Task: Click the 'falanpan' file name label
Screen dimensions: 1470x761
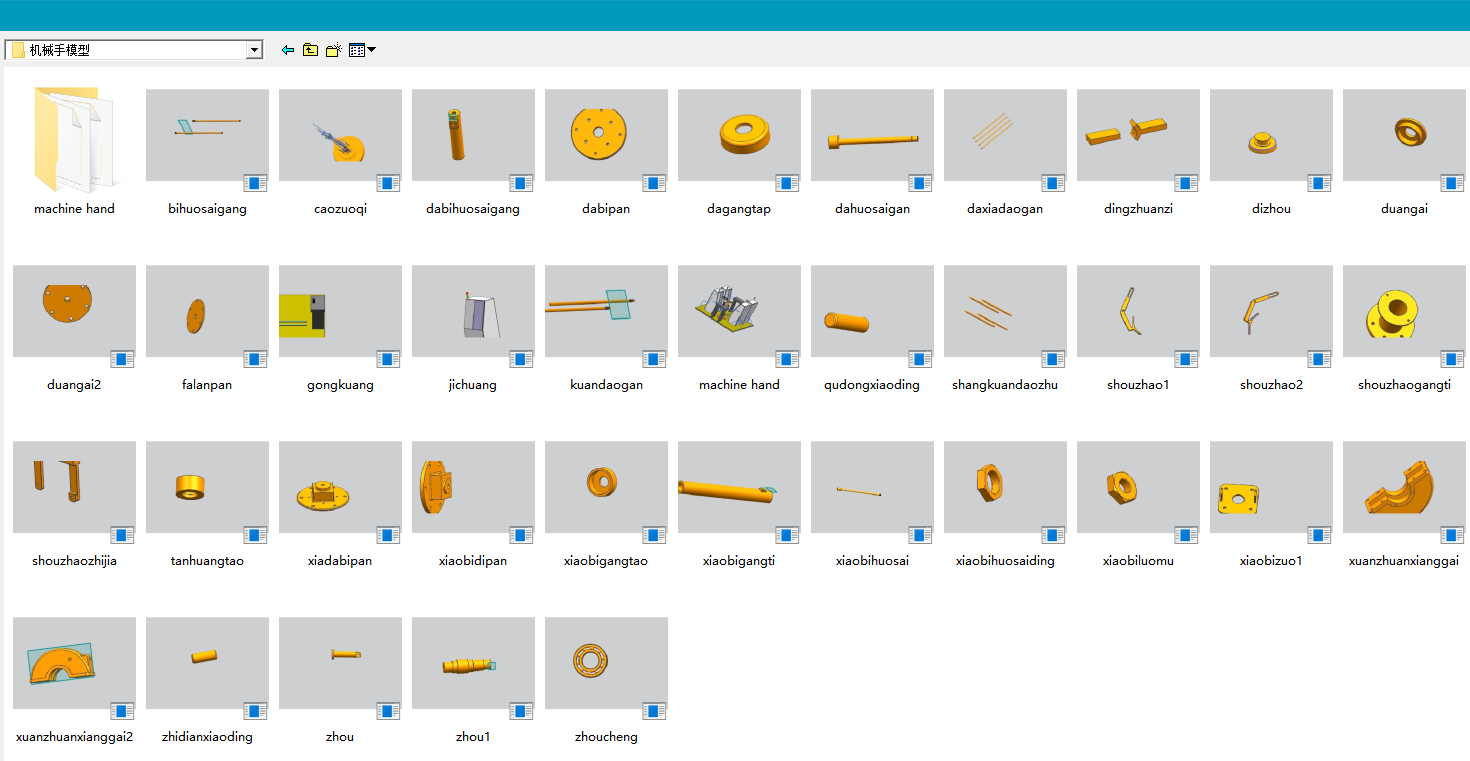Action: pyautogui.click(x=207, y=385)
